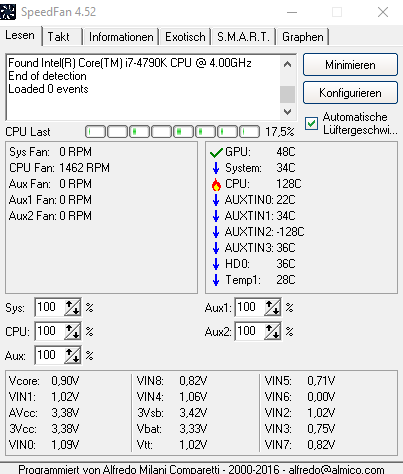Click the Aux1 fan percentage input field
403x474 pixels.
tap(249, 307)
